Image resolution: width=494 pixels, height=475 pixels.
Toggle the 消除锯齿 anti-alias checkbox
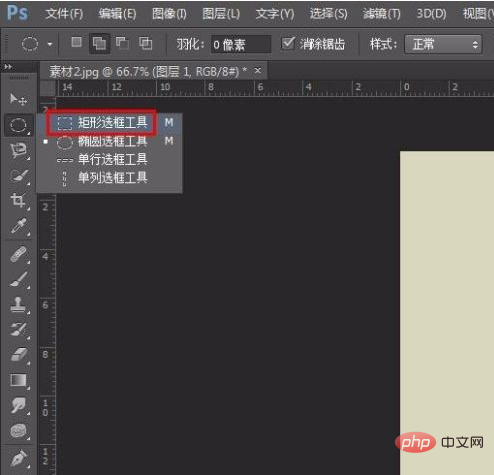[288, 43]
